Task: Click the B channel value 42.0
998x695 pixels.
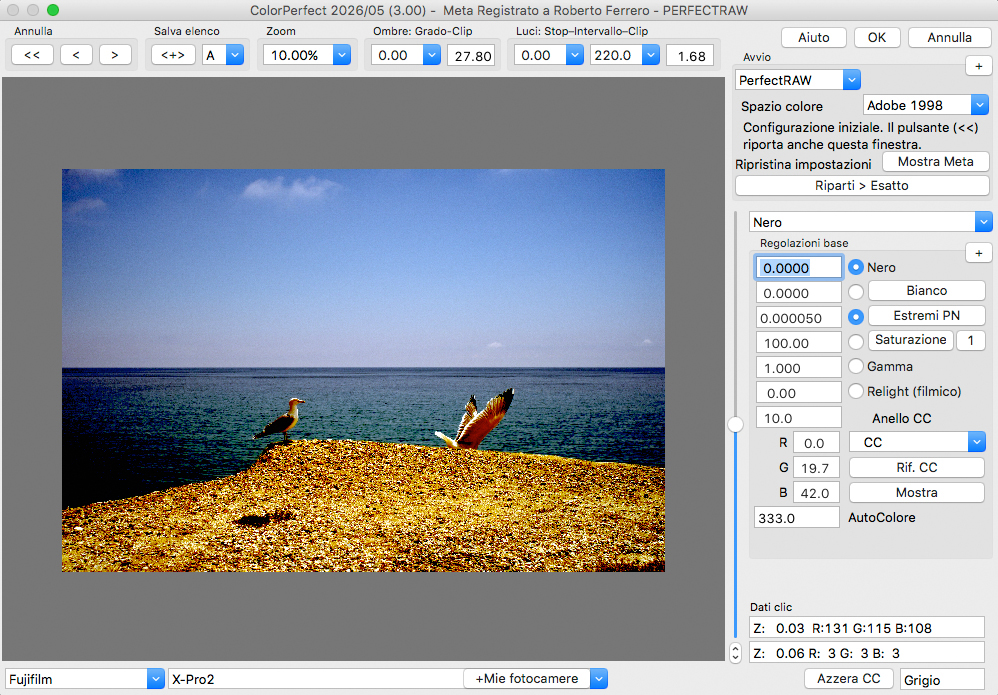Action: coord(816,493)
